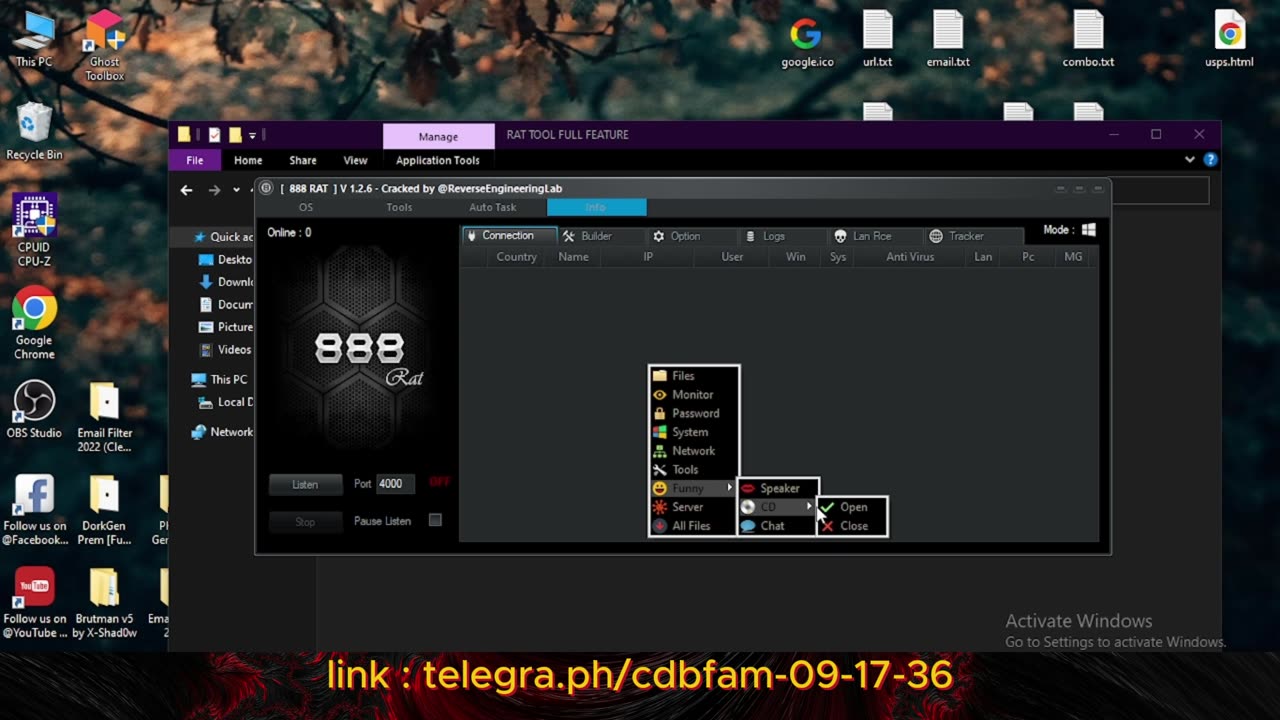The width and height of the screenshot is (1280, 720).
Task: Select the usps.html desktop file
Action: (x=1230, y=40)
